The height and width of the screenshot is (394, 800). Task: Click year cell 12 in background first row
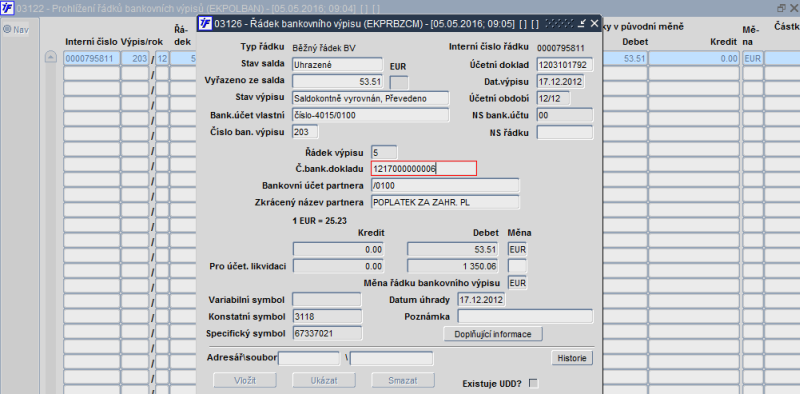coord(162,59)
